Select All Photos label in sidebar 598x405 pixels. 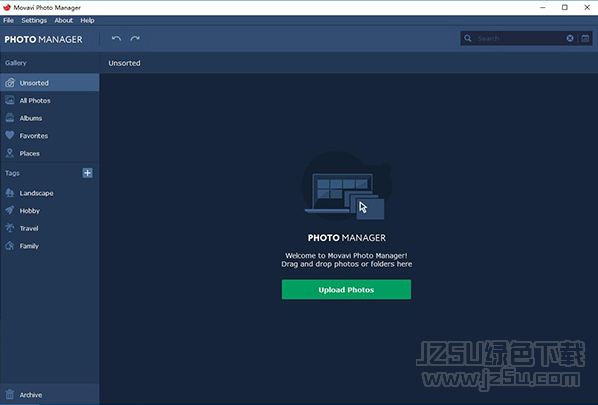(x=35, y=101)
